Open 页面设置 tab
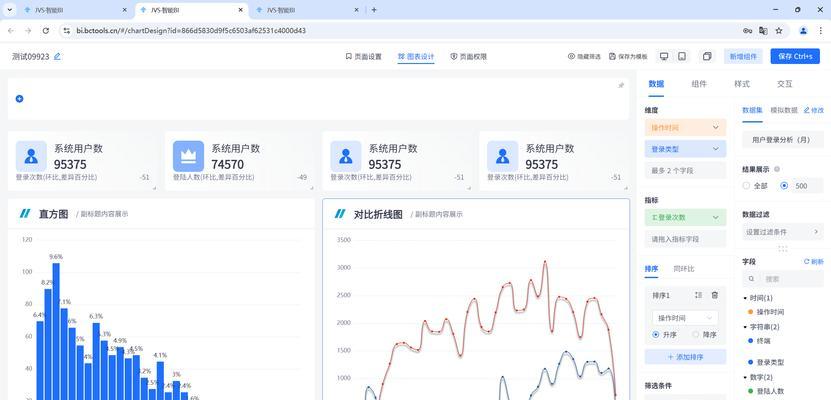Viewport: 831px width, 400px height. coord(363,57)
